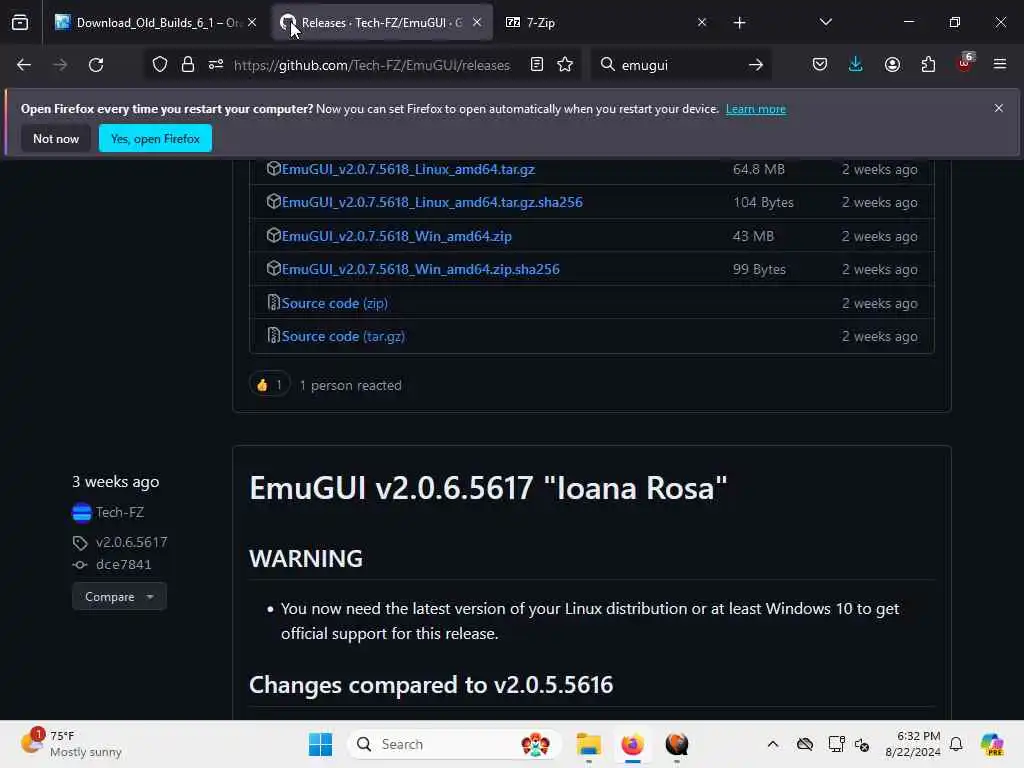Screen dimensions: 1024x768
Task: Open the Firefox hamburger application menu
Action: [1000, 65]
